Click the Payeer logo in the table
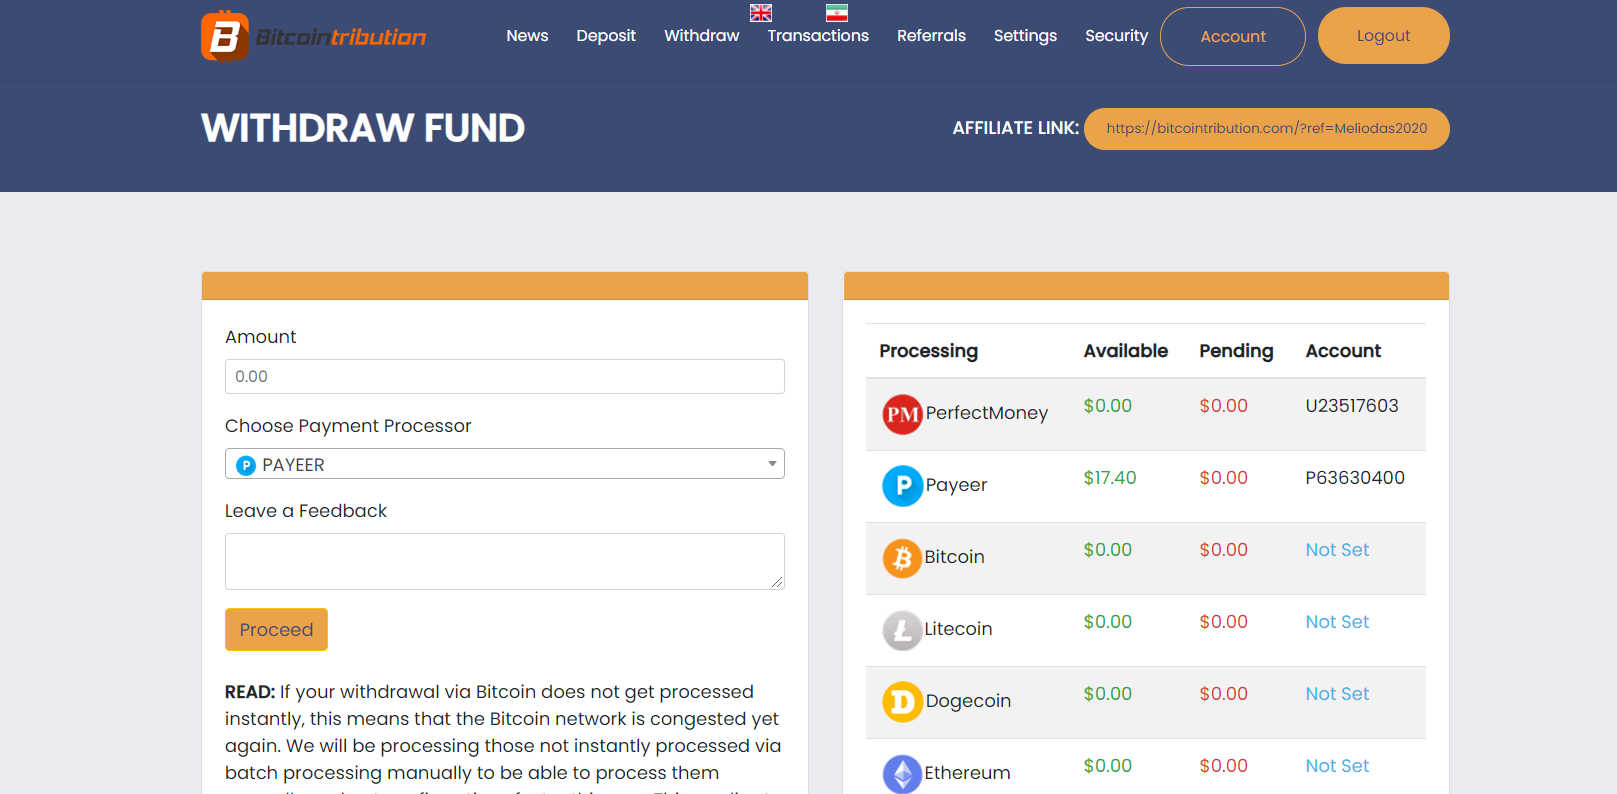This screenshot has height=794, width=1617. (x=902, y=486)
